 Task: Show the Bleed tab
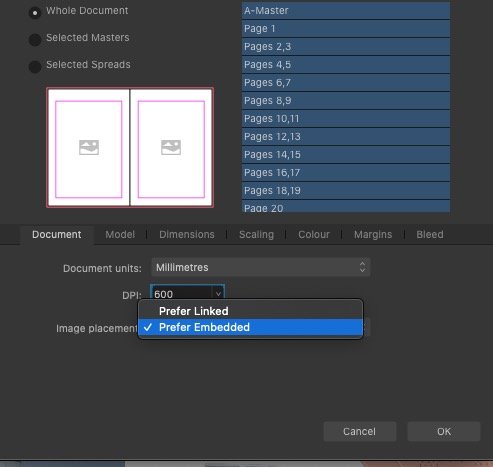pyautogui.click(x=430, y=235)
